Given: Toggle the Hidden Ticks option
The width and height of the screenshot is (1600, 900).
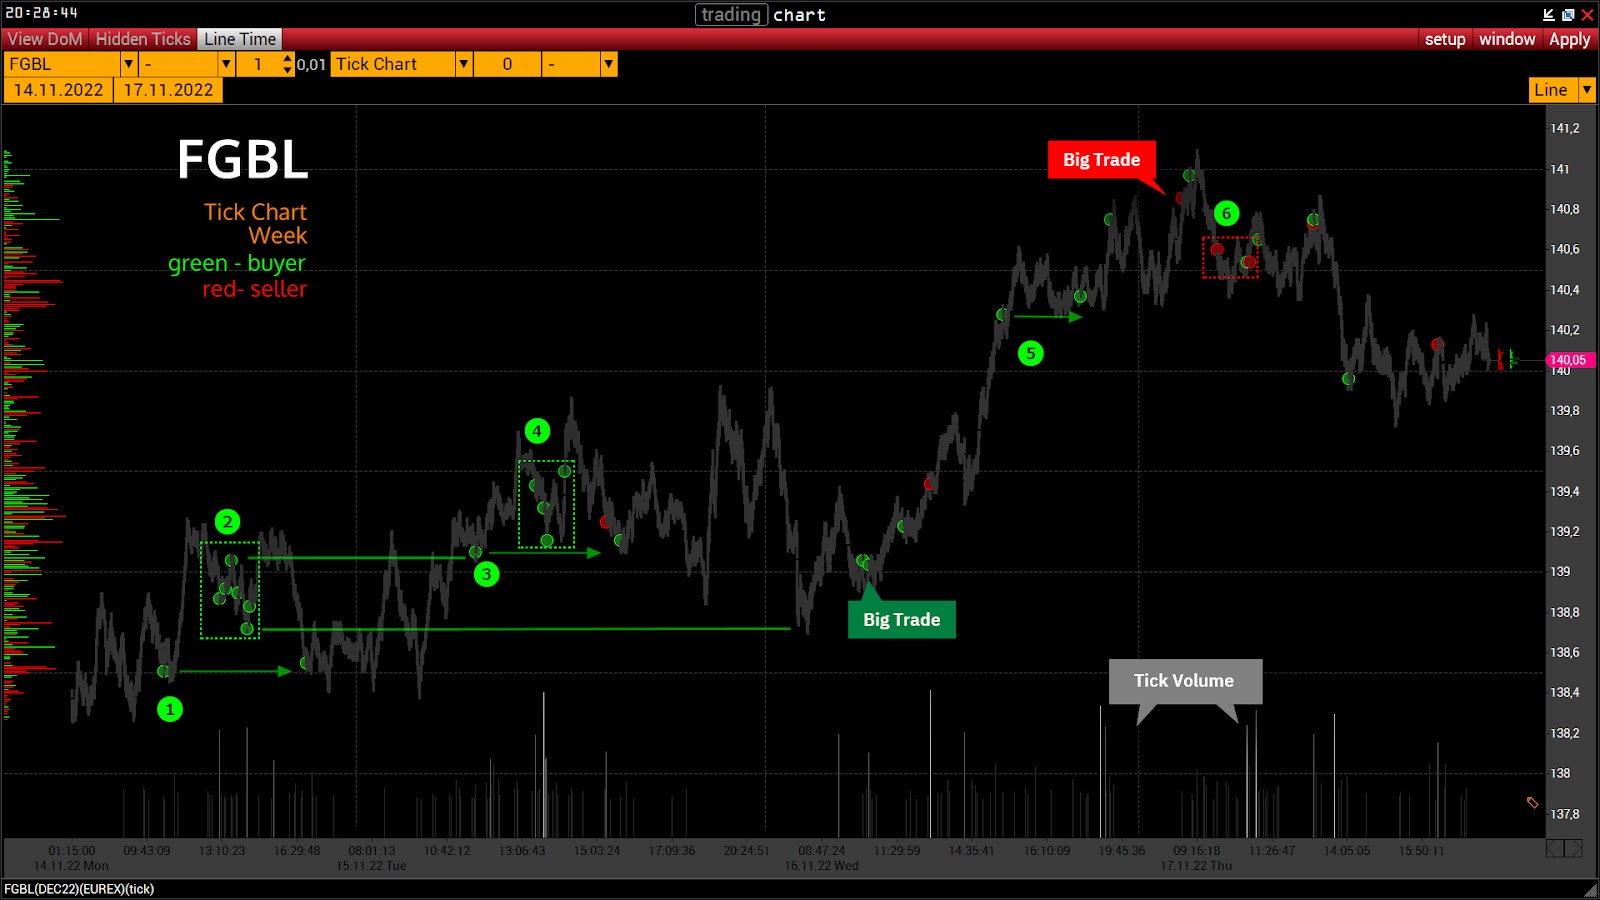Looking at the screenshot, I should pyautogui.click(x=143, y=39).
